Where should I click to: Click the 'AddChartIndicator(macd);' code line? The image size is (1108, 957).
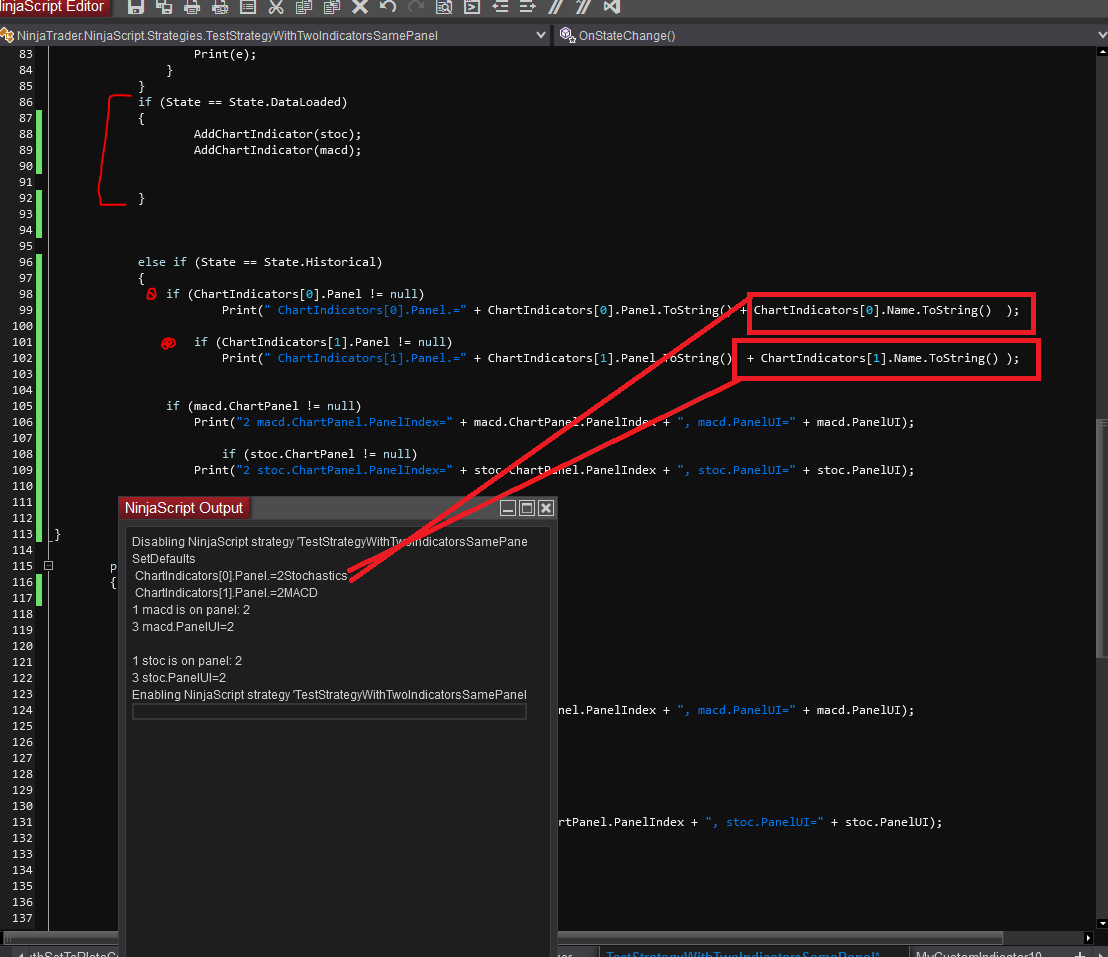click(277, 150)
